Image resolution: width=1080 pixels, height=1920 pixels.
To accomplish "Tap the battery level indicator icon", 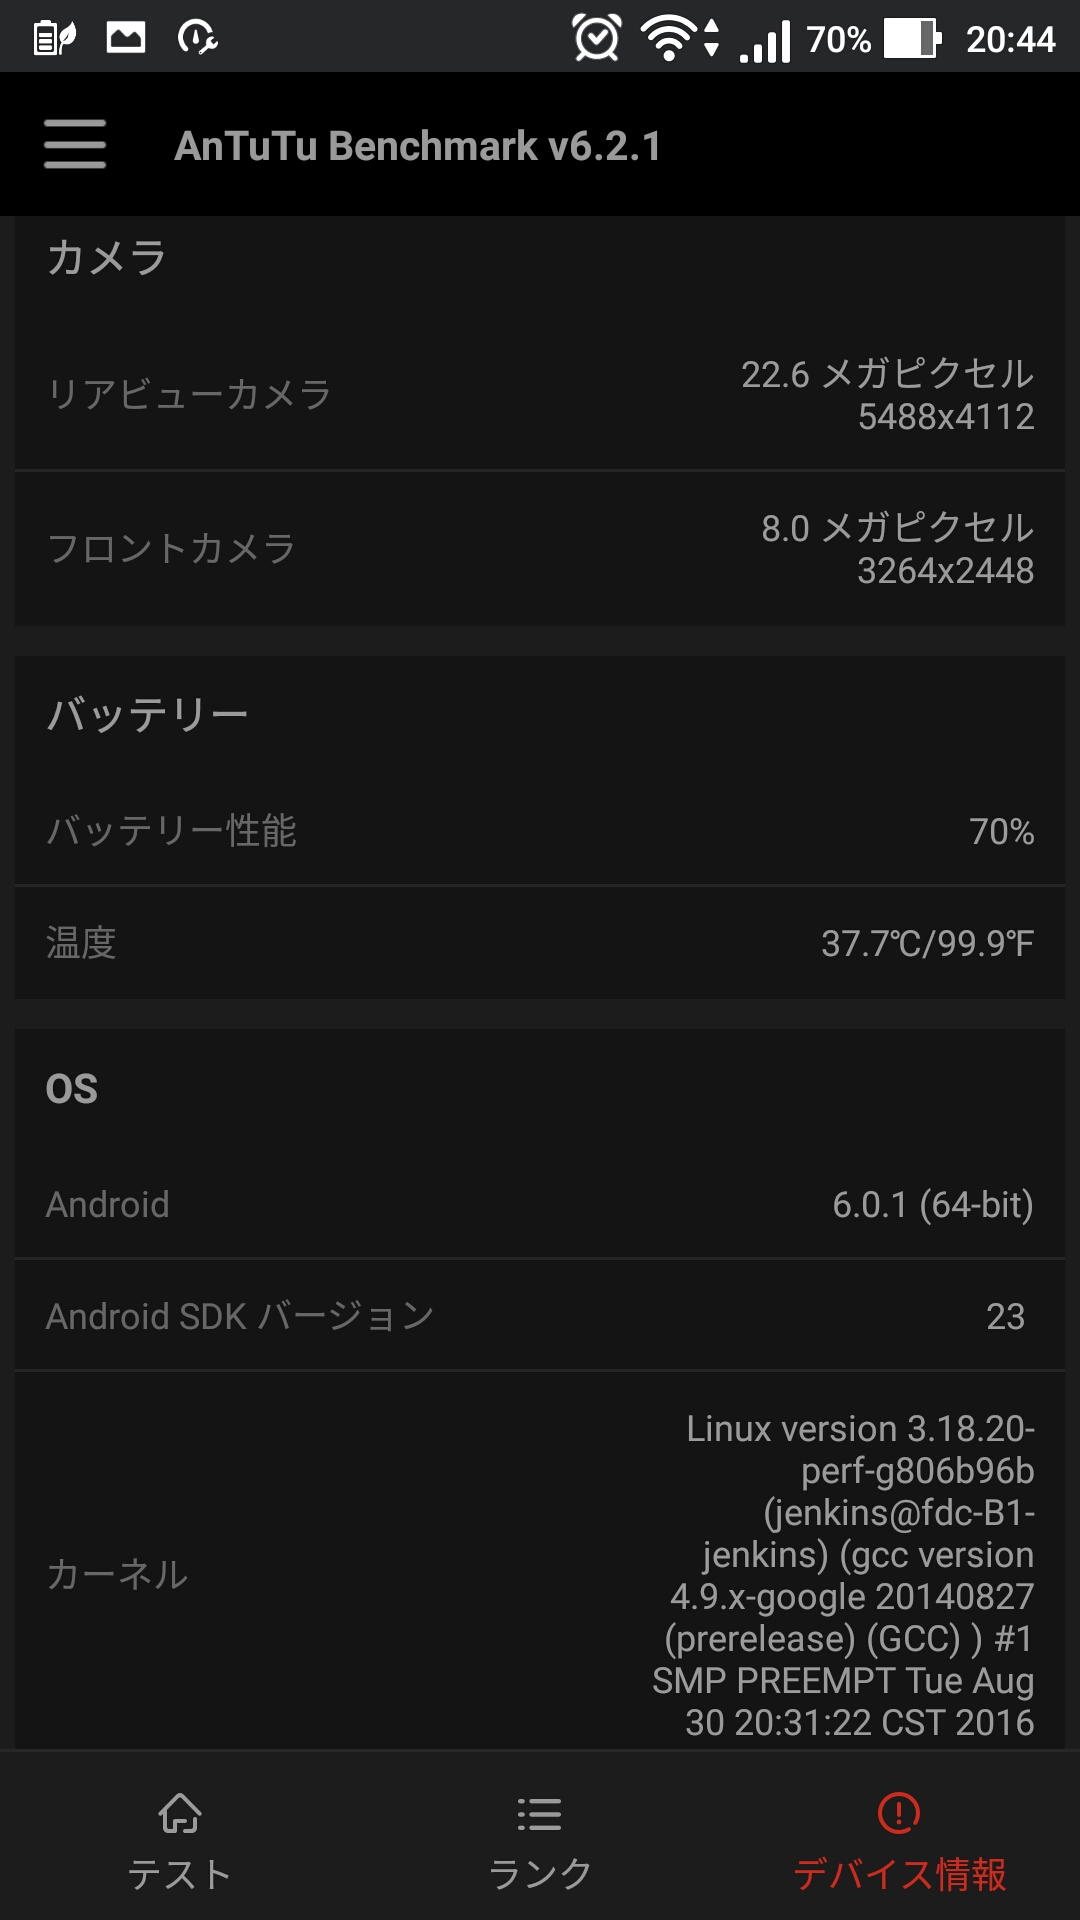I will pos(912,38).
